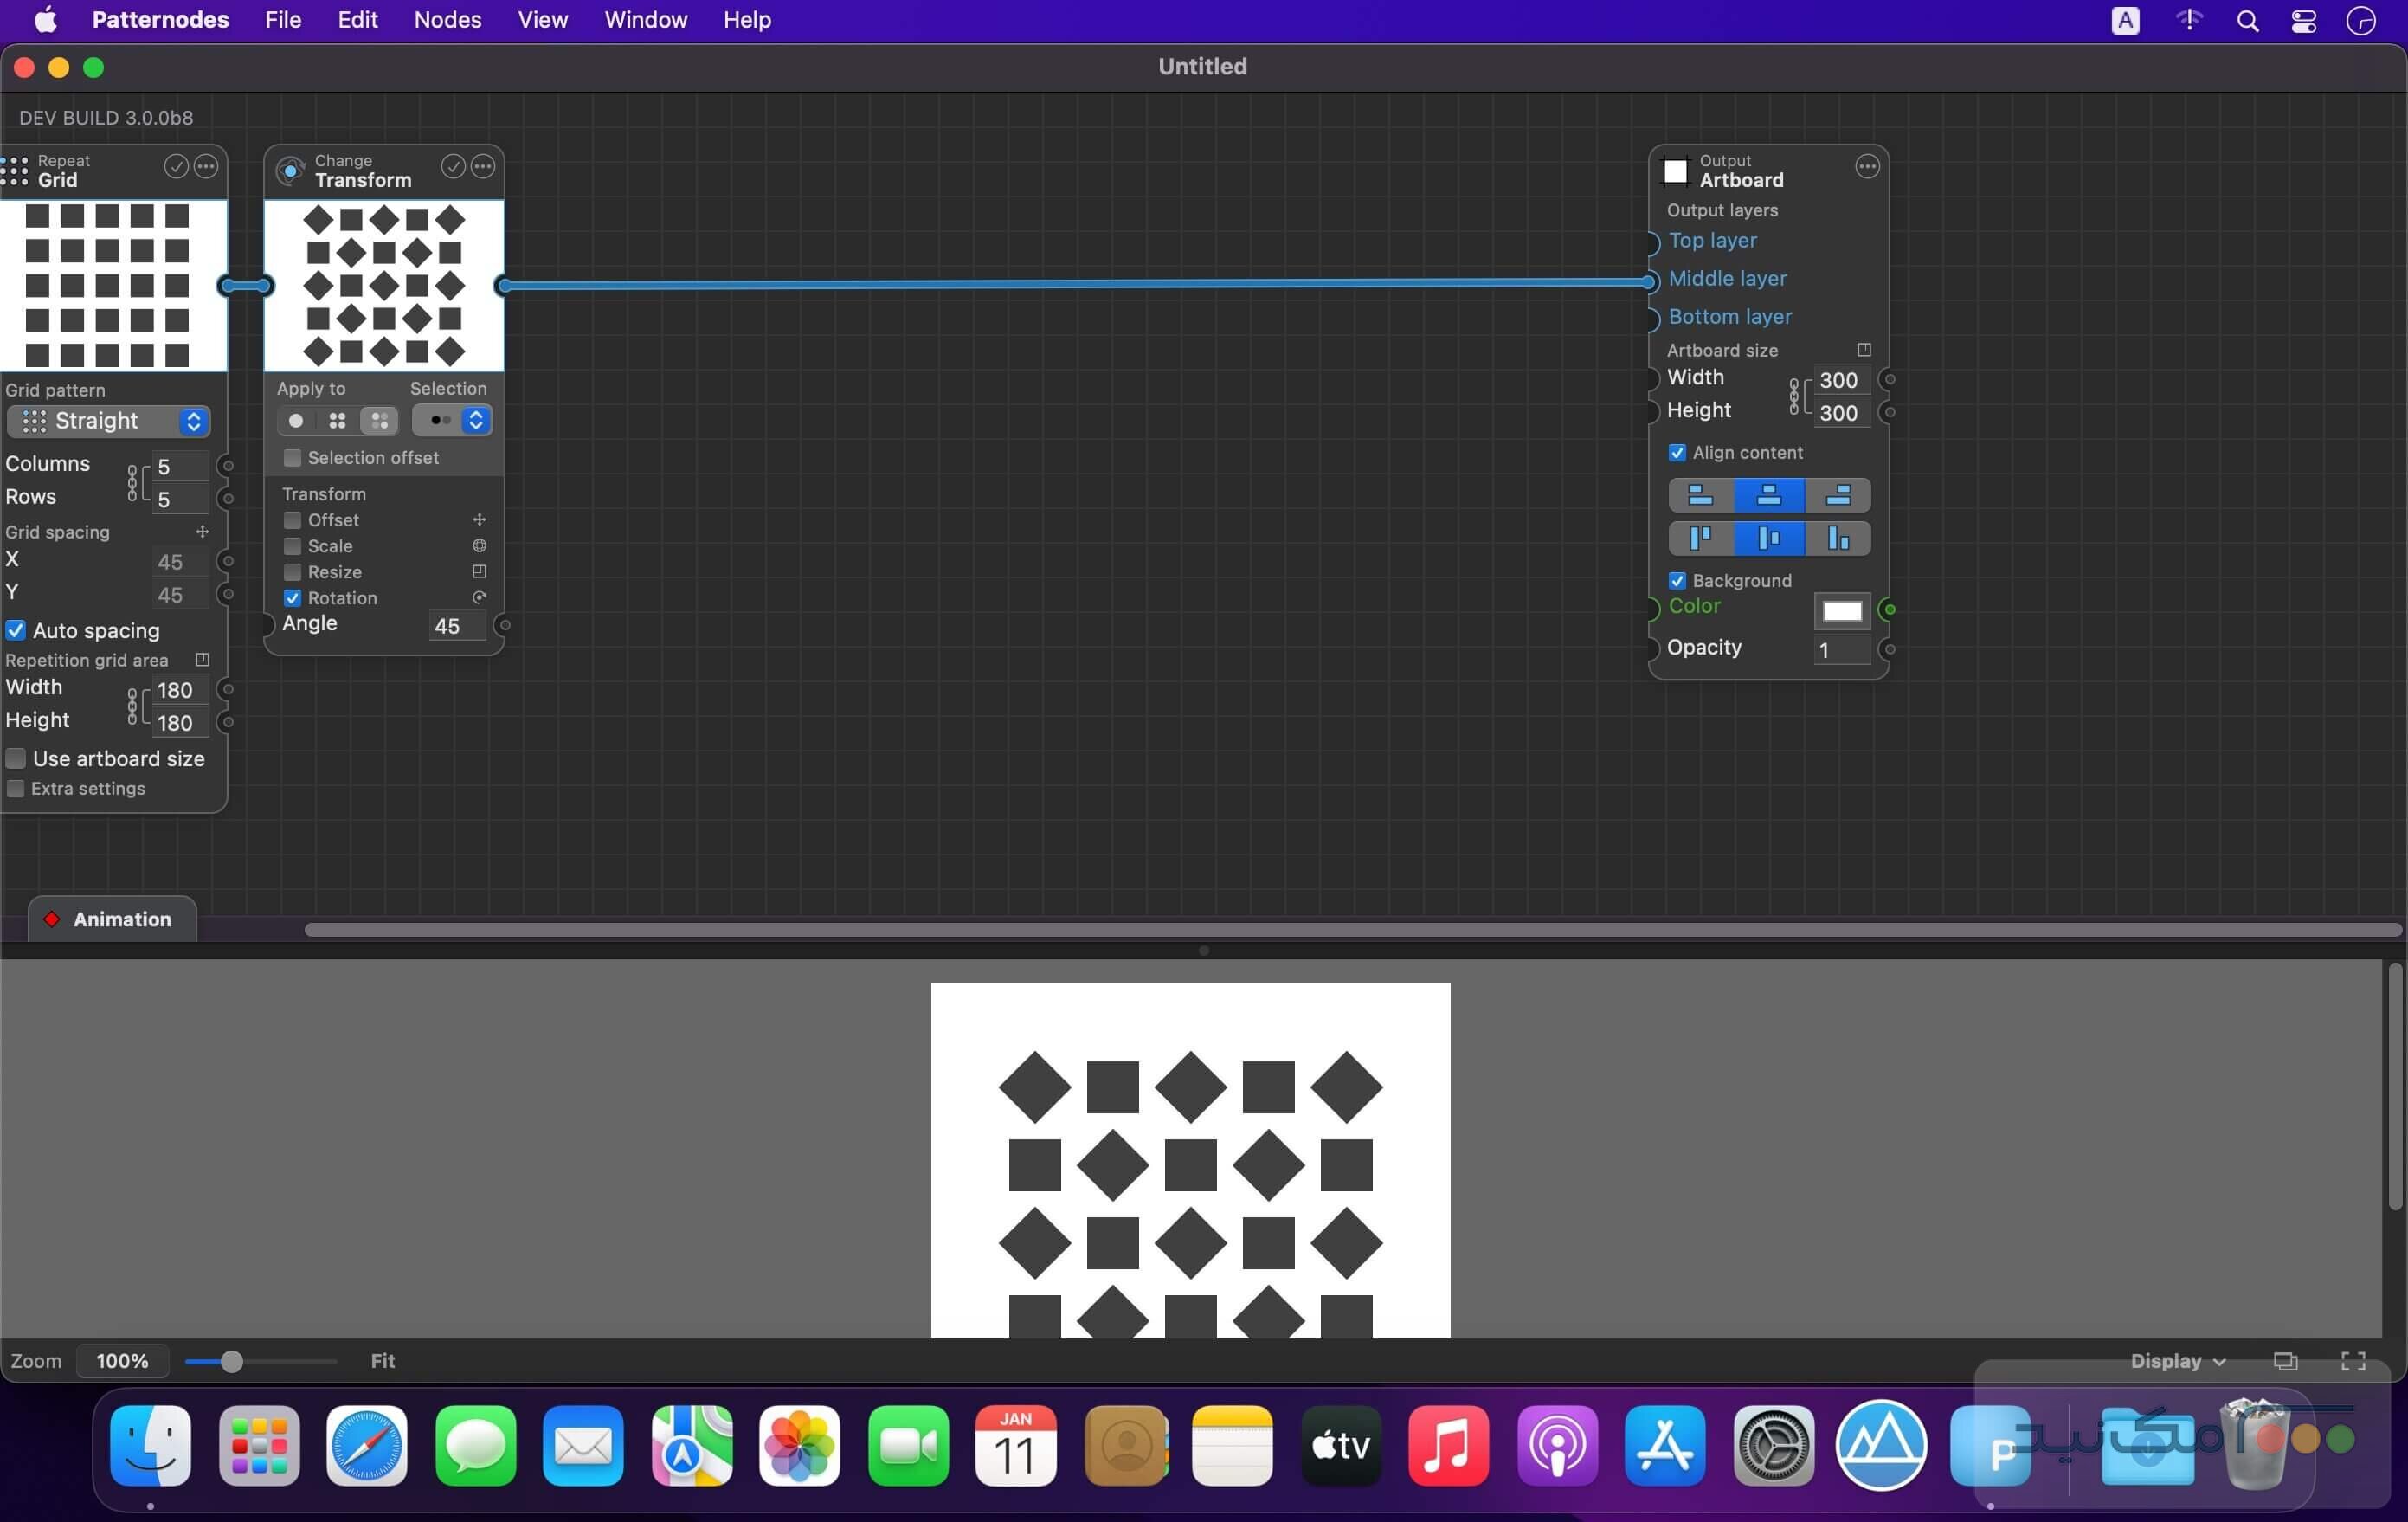Disable the Auto spacing checkbox
Viewport: 2408px width, 1522px height.
pos(16,630)
